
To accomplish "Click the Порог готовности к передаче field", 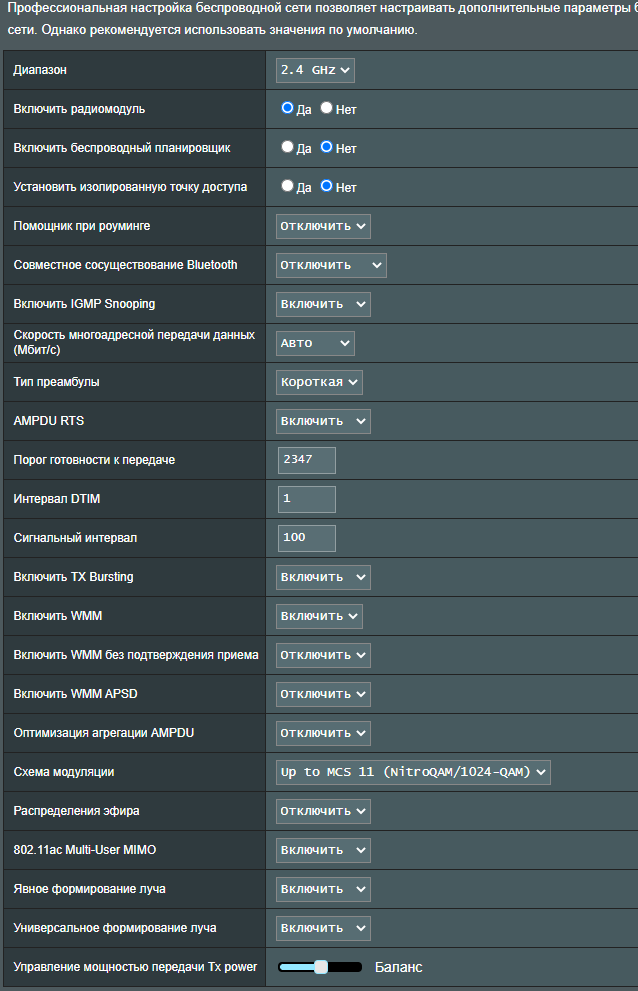I will coord(307,460).
